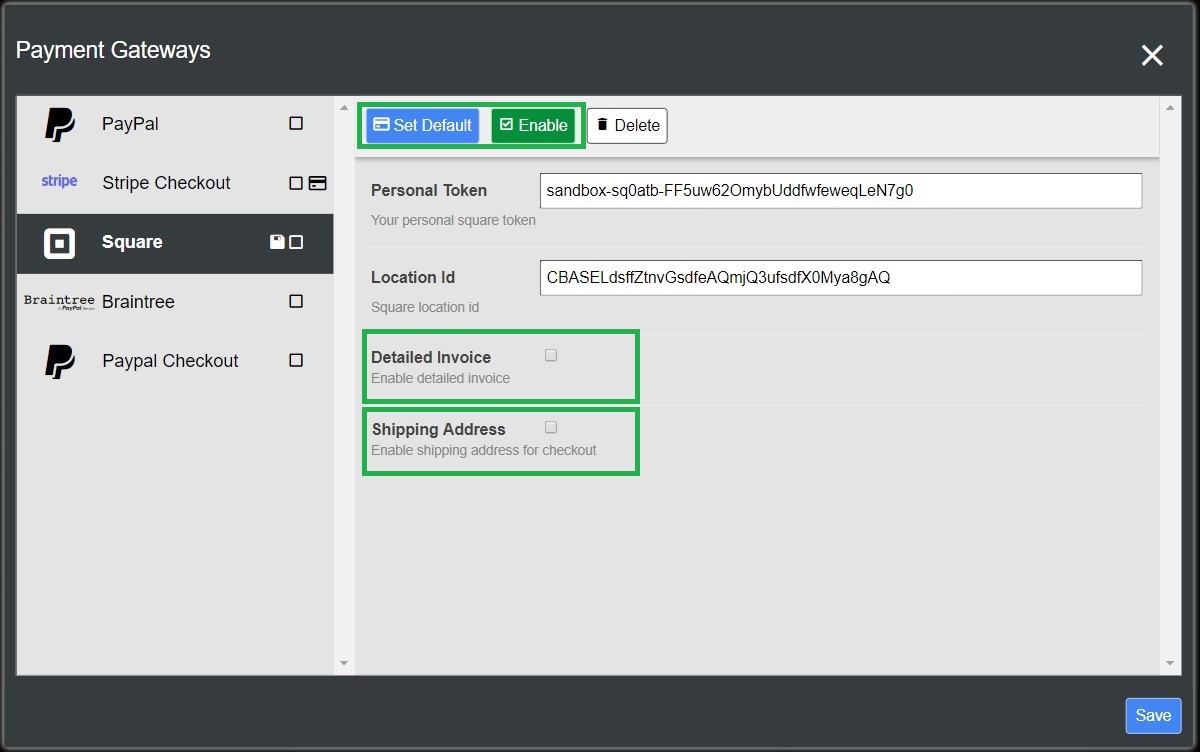
Task: Click the Square logo icon
Action: 60,243
